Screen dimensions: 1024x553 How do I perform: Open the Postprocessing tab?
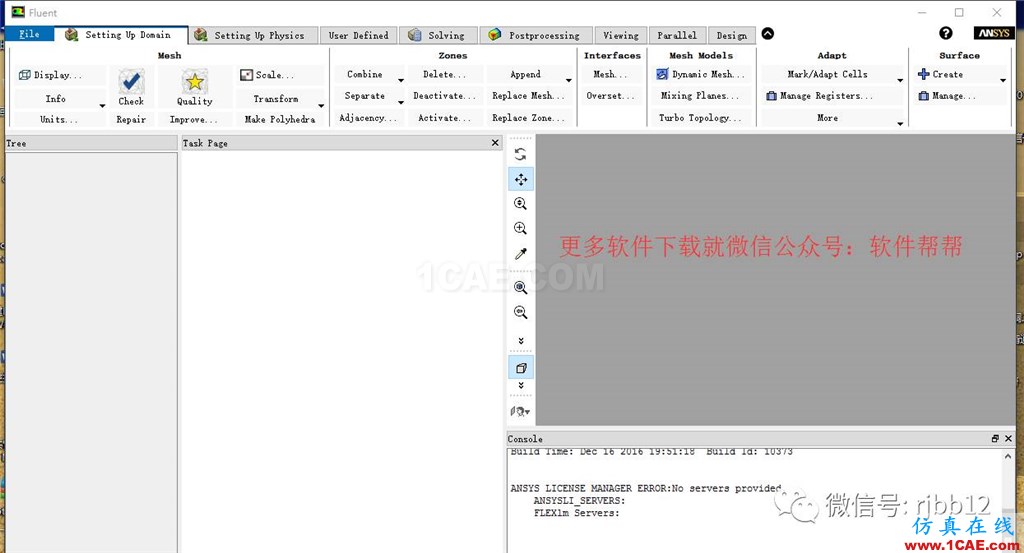pyautogui.click(x=536, y=35)
